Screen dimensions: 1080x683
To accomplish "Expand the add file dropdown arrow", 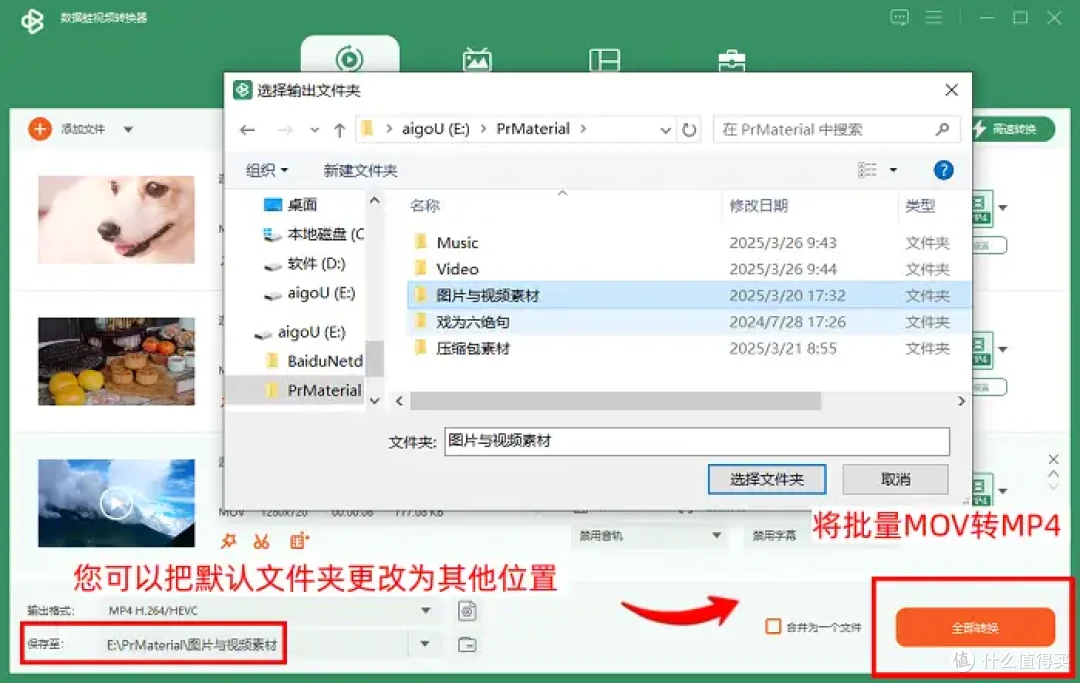I will pos(128,129).
